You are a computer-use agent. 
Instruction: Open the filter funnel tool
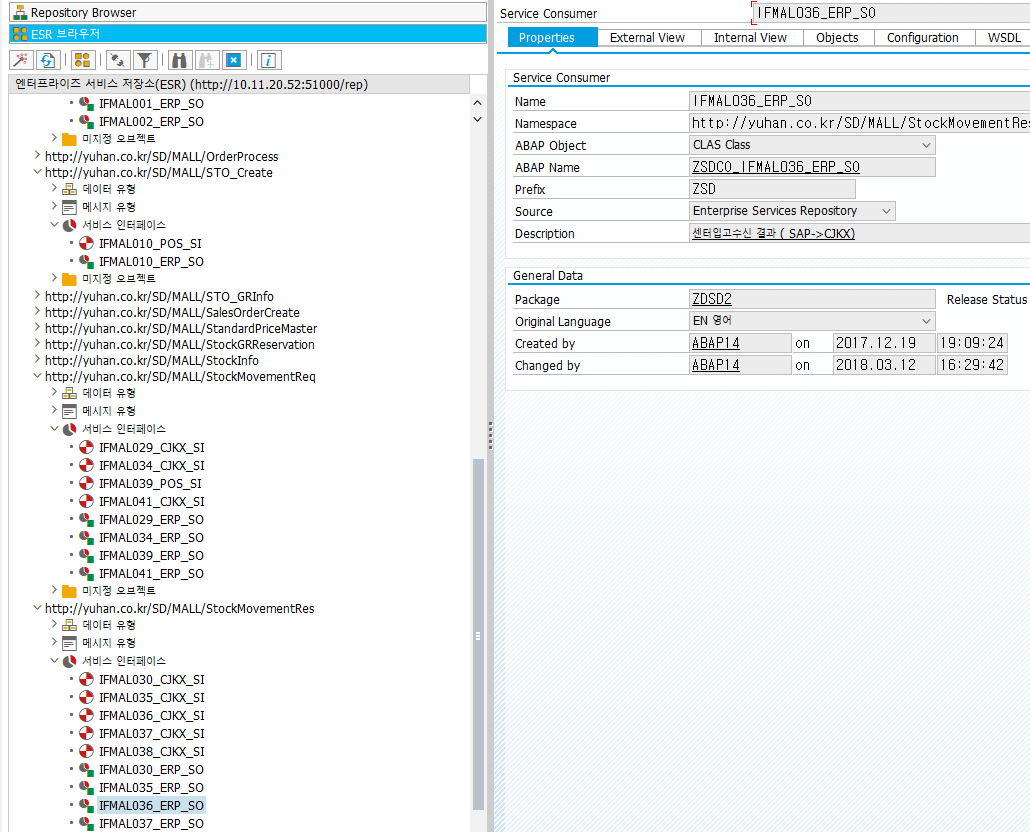click(145, 60)
